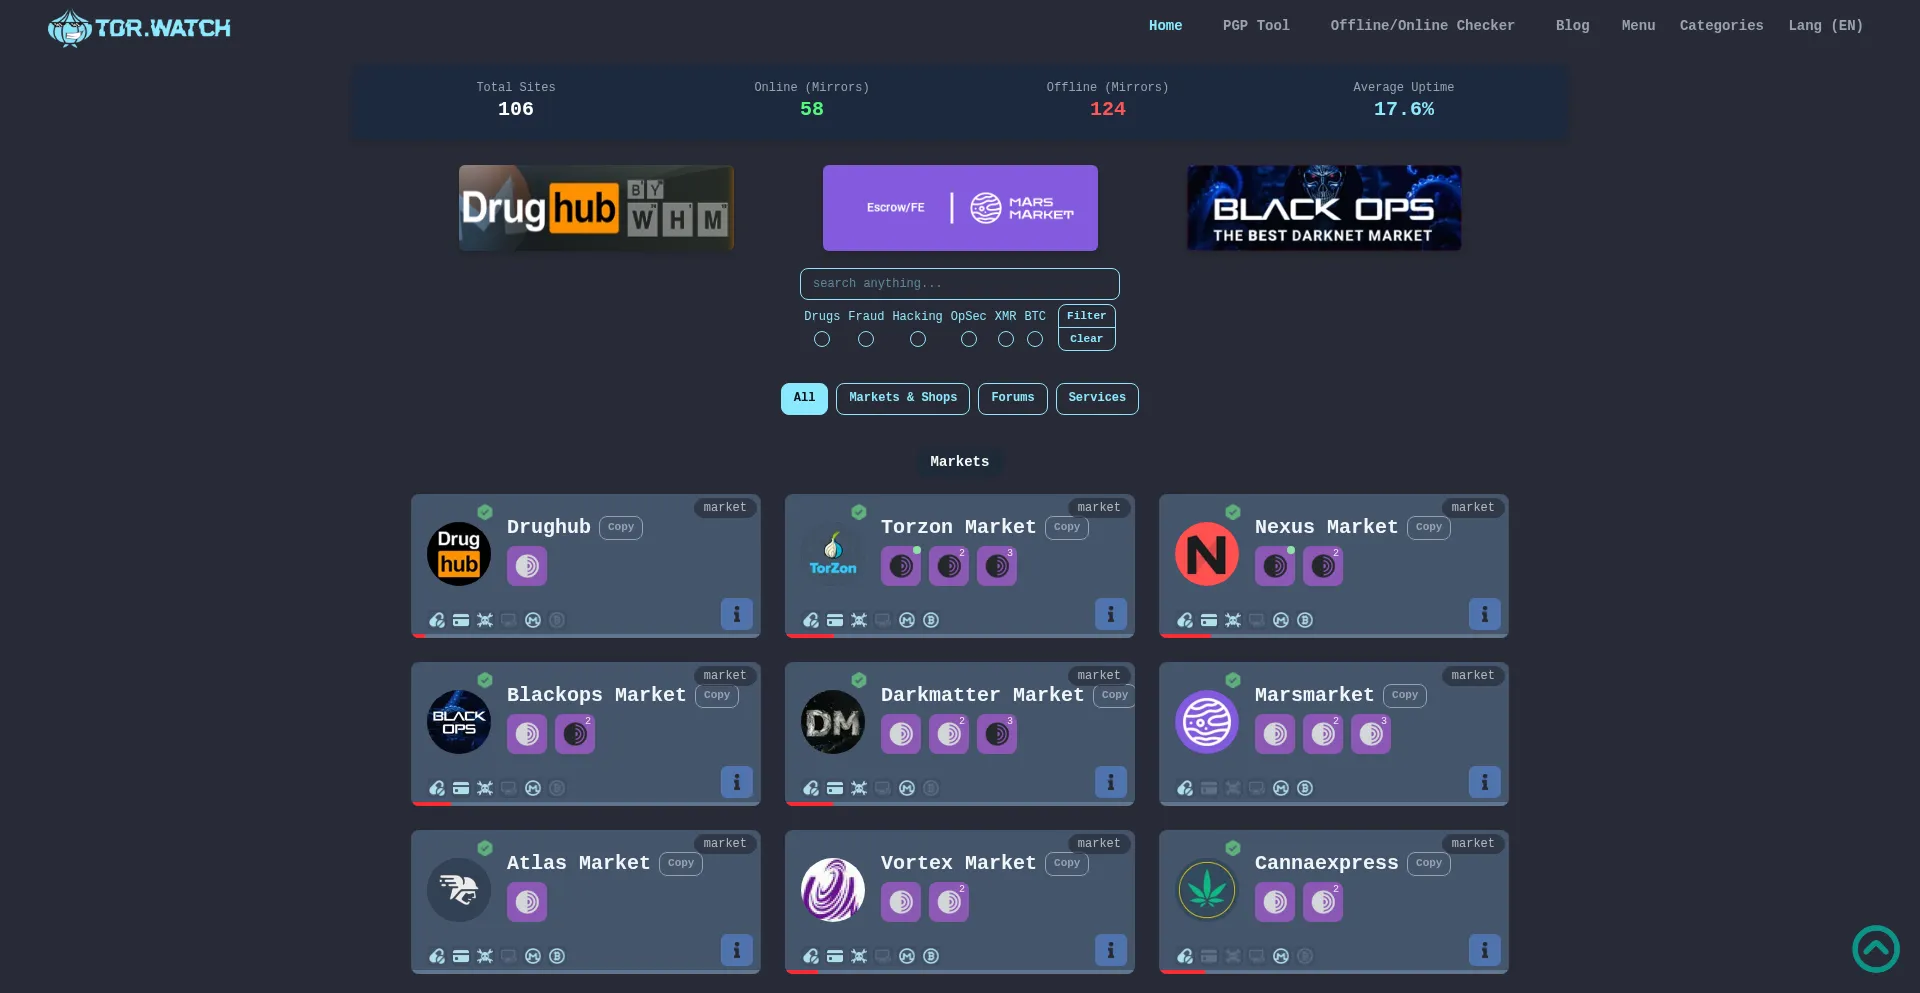Enable the Hacking filter radio button
This screenshot has width=1920, height=993.
coord(918,339)
